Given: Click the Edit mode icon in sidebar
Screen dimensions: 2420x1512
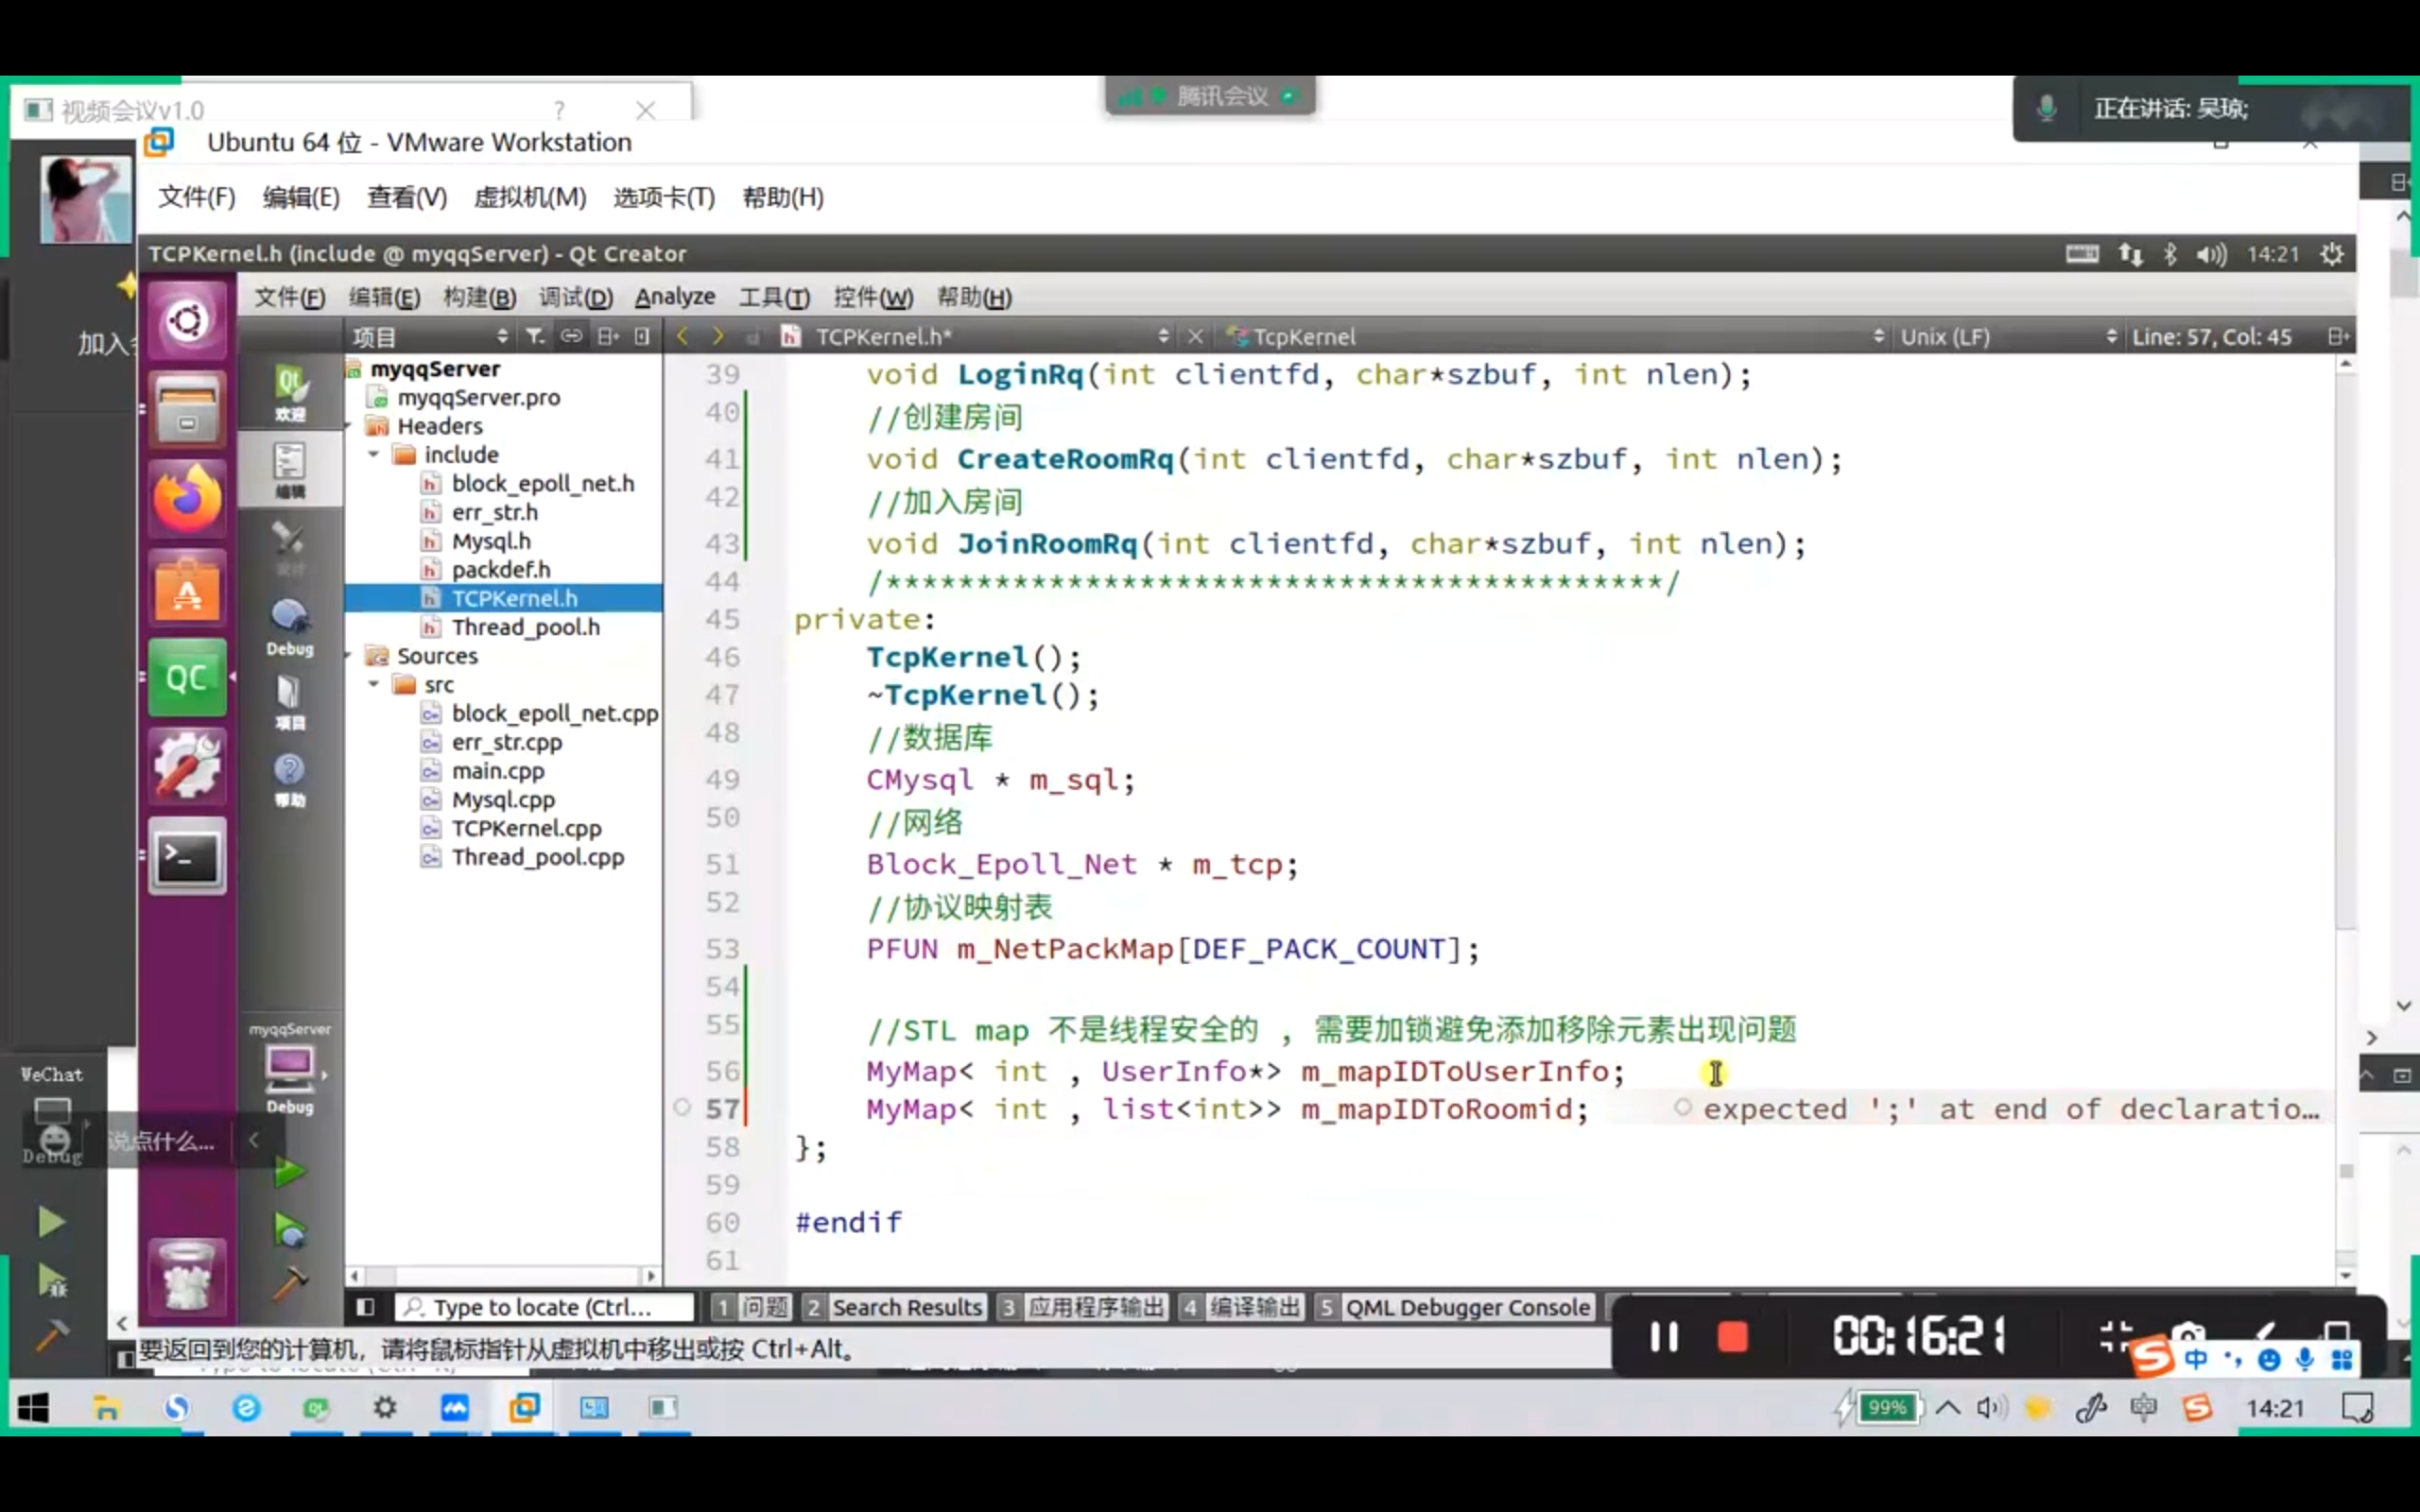Looking at the screenshot, I should (x=290, y=468).
